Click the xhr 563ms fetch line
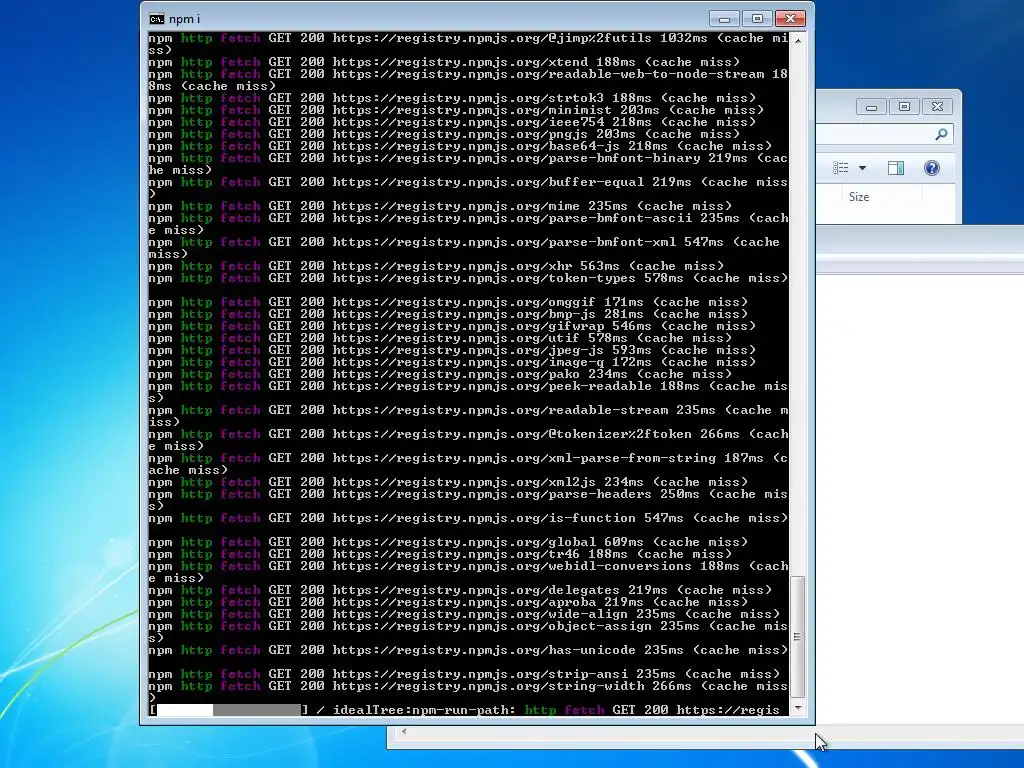Image resolution: width=1024 pixels, height=768 pixels. (436, 266)
